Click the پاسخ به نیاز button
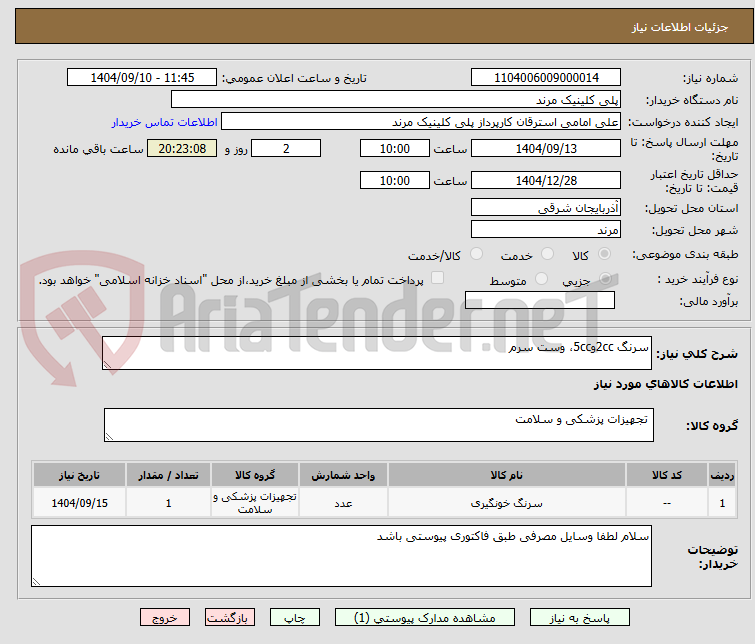Image resolution: width=755 pixels, height=644 pixels. (x=580, y=618)
